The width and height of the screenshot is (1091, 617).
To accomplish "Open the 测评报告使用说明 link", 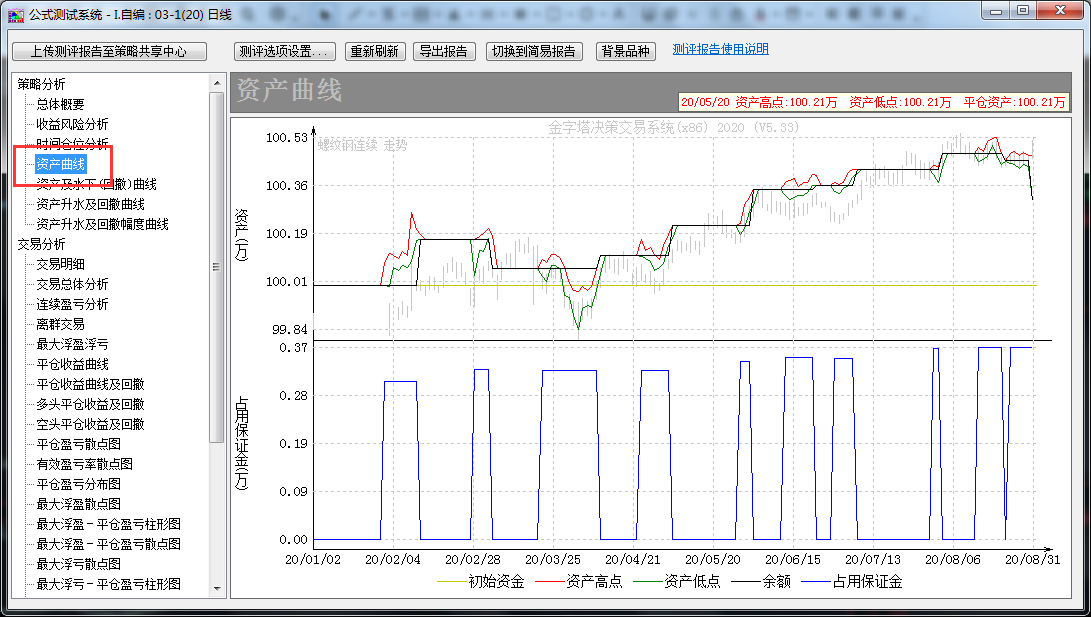I will point(720,50).
